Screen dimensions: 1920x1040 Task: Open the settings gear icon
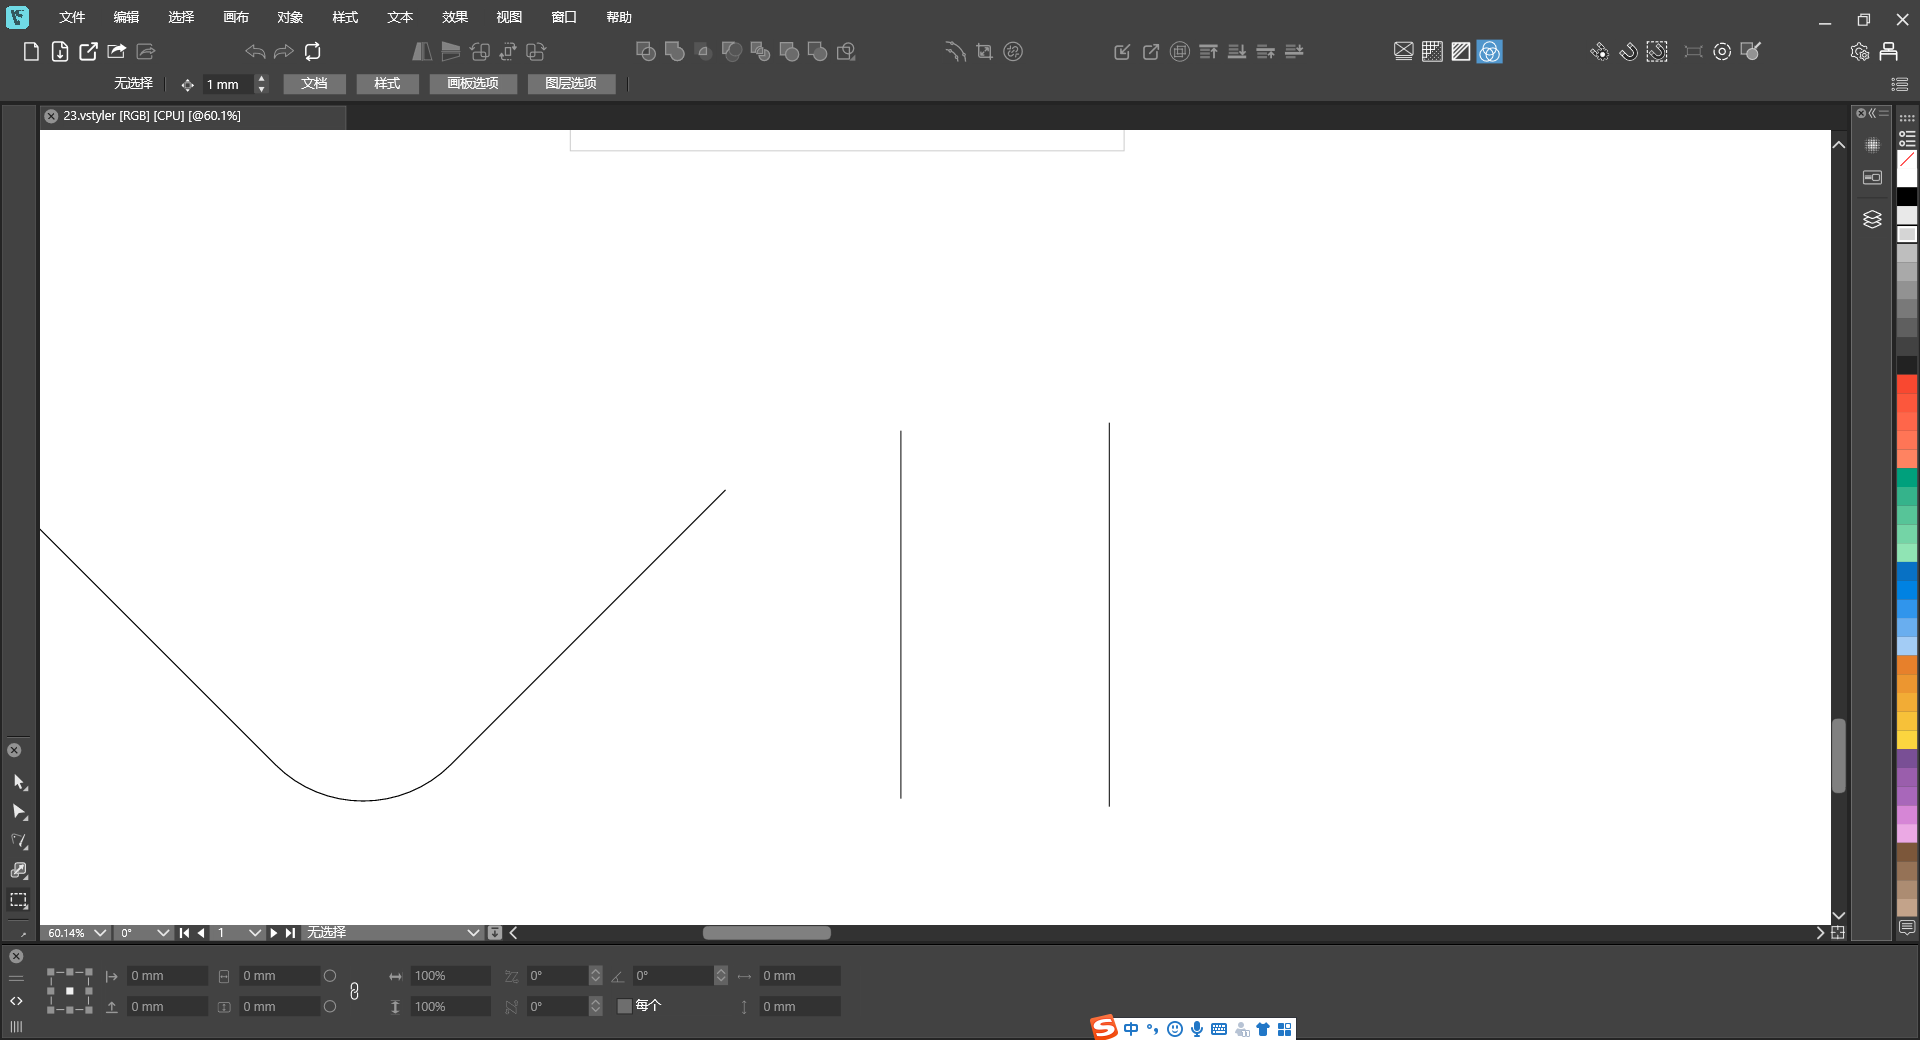coord(1859,51)
